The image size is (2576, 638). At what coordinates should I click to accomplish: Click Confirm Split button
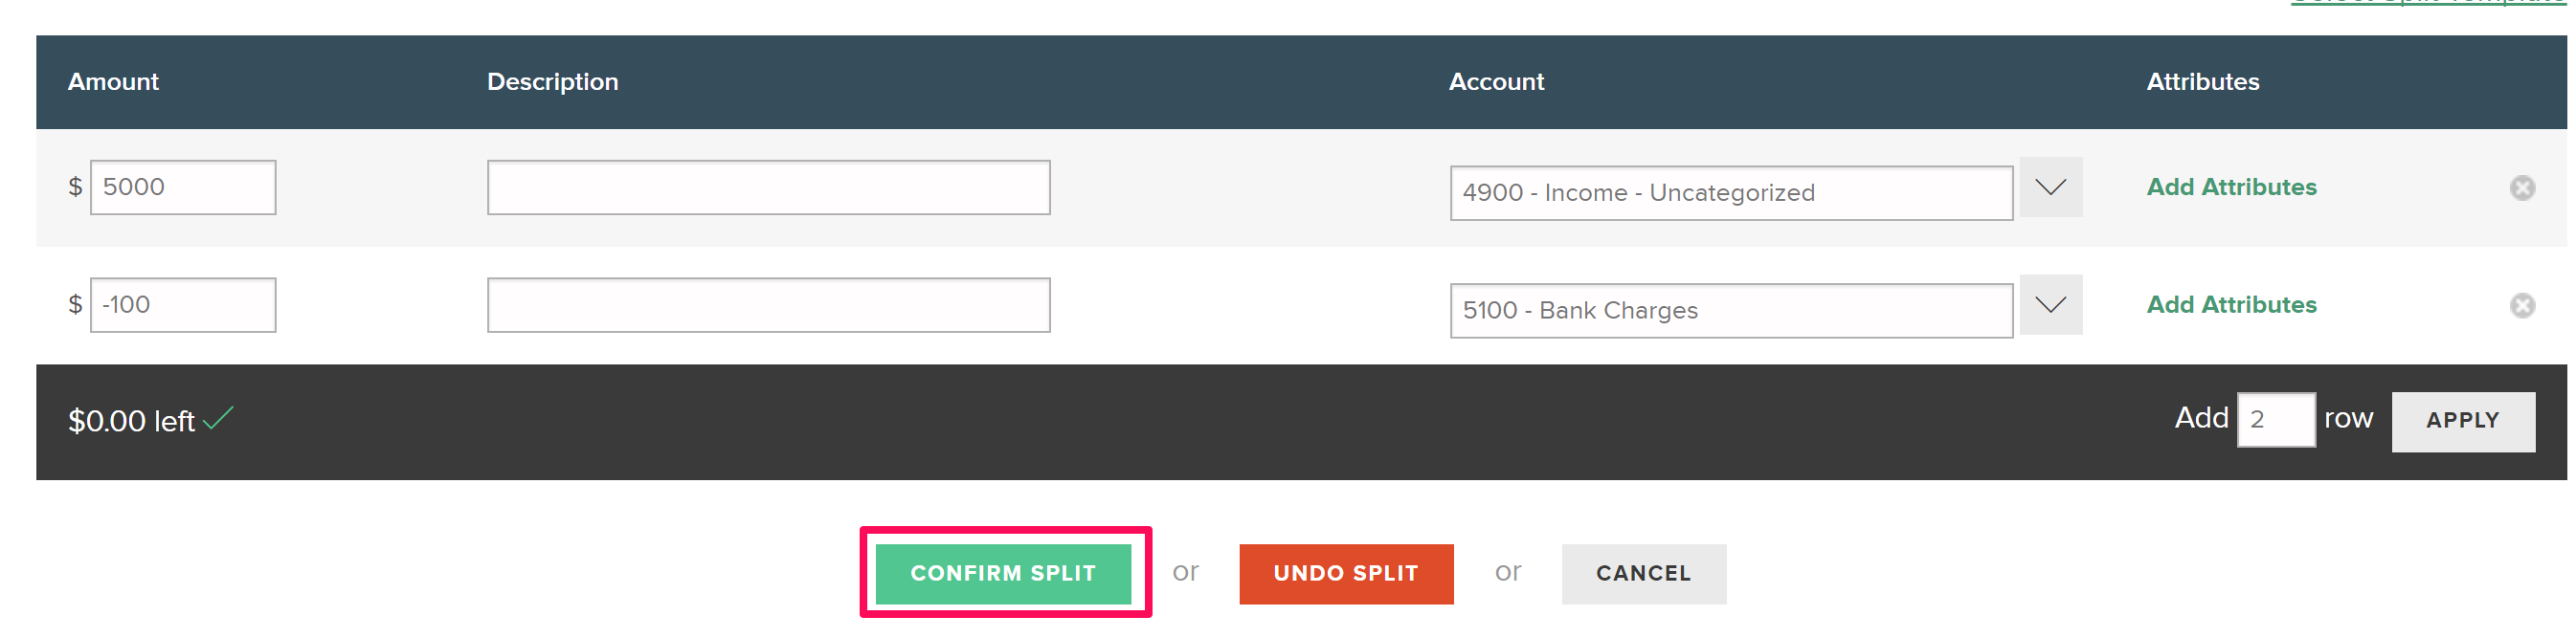coord(1003,573)
